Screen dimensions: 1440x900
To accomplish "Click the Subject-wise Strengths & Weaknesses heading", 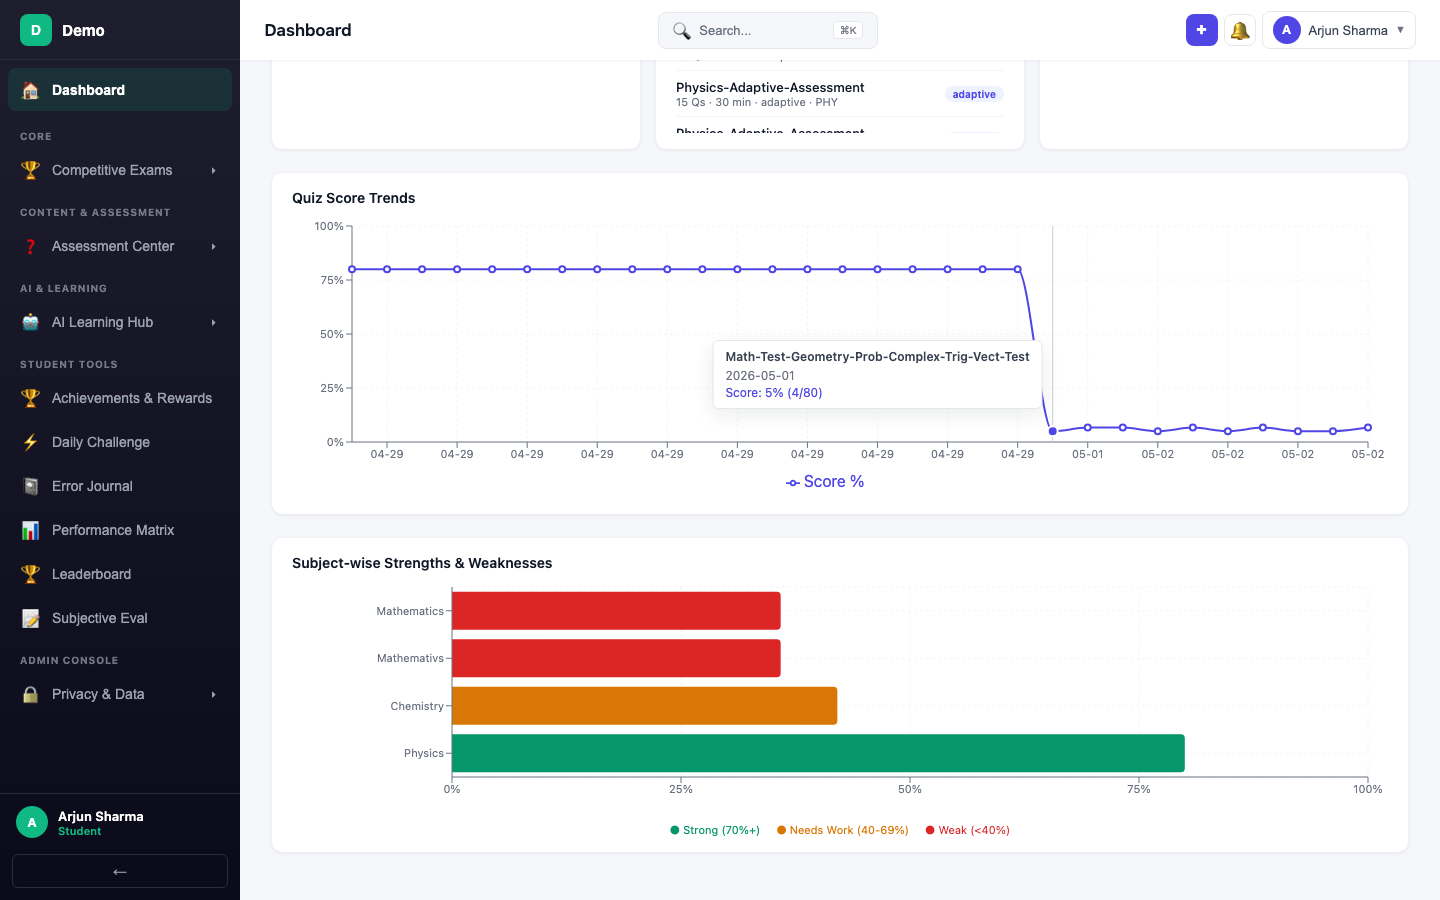I will point(422,563).
